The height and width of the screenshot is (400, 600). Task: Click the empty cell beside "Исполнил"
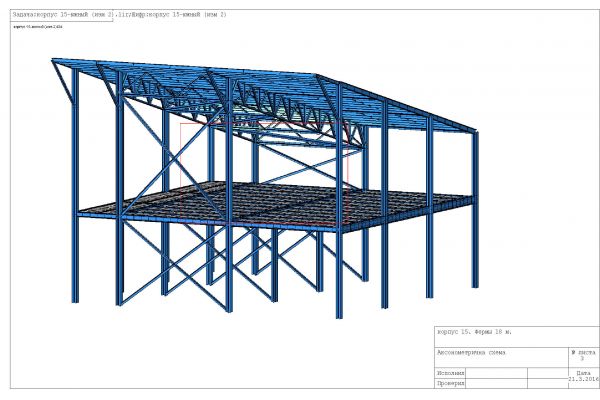[496, 373]
